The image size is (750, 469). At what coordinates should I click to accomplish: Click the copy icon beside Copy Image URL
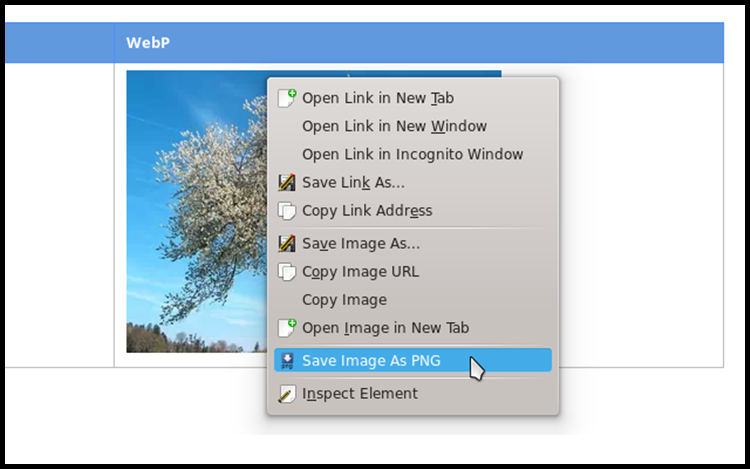pyautogui.click(x=287, y=272)
